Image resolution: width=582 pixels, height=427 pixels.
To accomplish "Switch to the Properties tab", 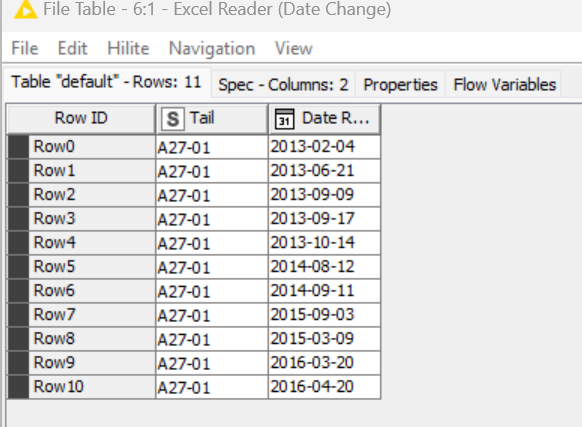I will click(x=400, y=85).
